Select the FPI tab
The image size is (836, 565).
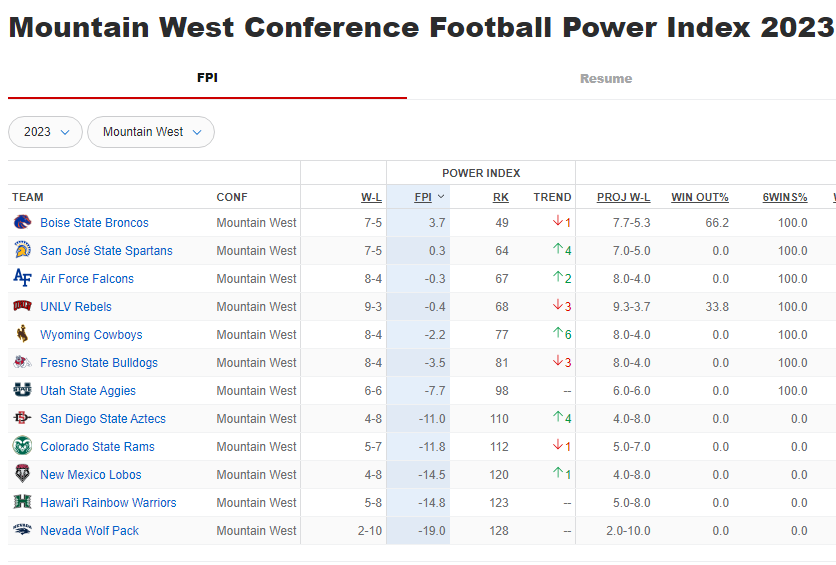click(207, 78)
